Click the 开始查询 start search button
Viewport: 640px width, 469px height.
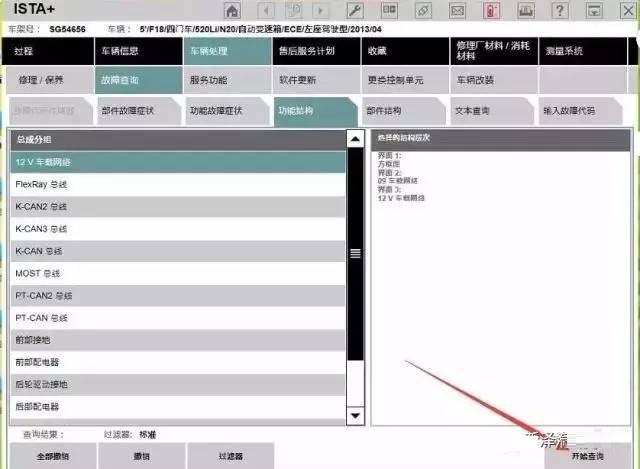pyautogui.click(x=587, y=456)
